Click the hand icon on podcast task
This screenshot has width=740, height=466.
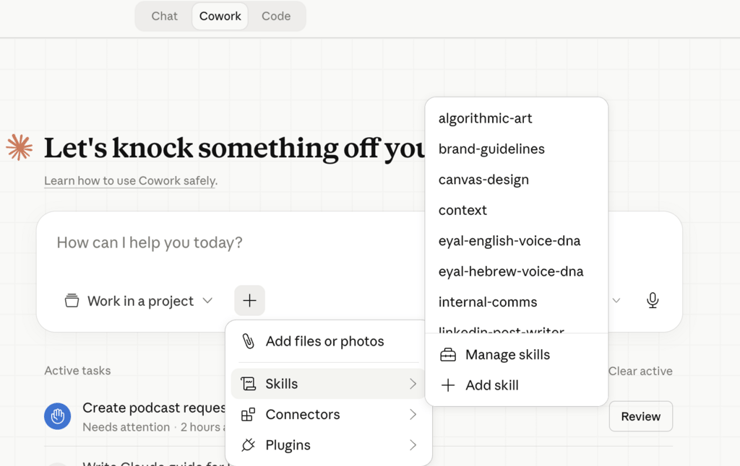point(57,416)
